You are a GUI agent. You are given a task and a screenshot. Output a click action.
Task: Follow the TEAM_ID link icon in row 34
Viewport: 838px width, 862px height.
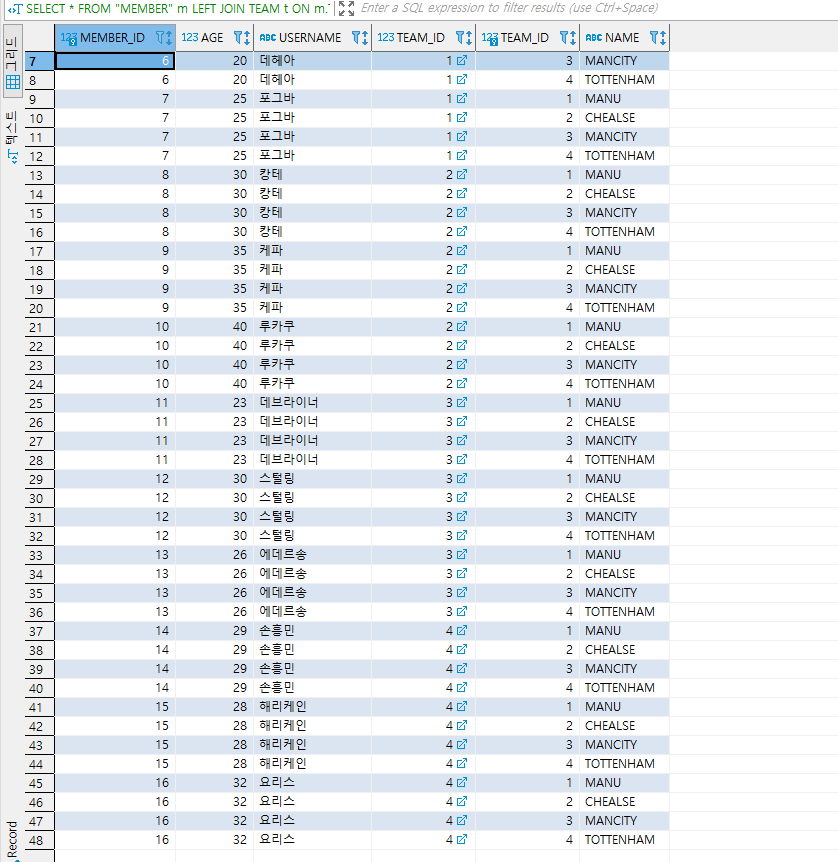coord(462,573)
